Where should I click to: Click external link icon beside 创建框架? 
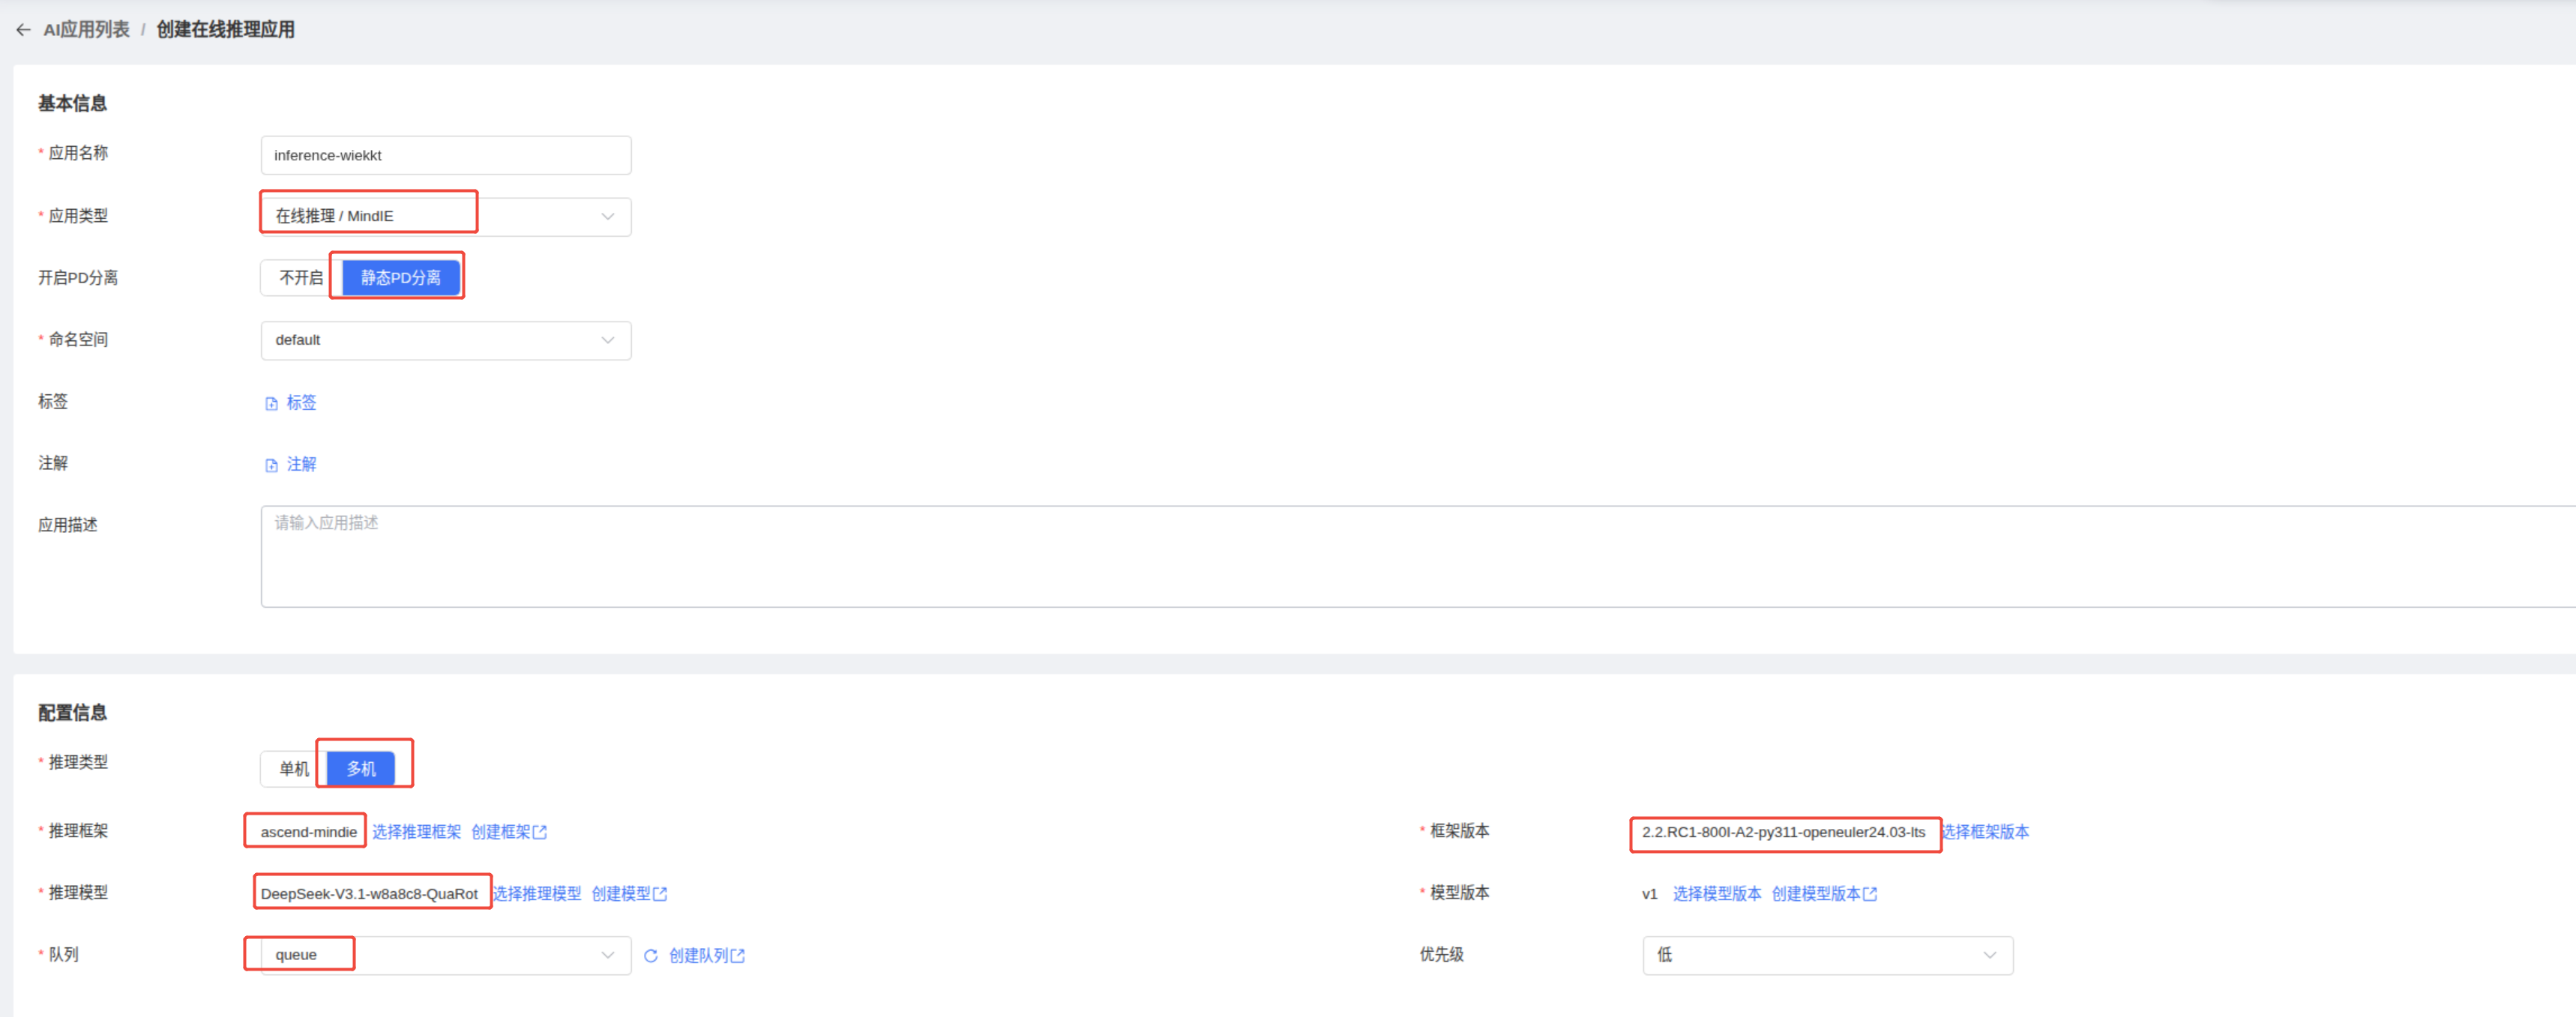click(540, 832)
